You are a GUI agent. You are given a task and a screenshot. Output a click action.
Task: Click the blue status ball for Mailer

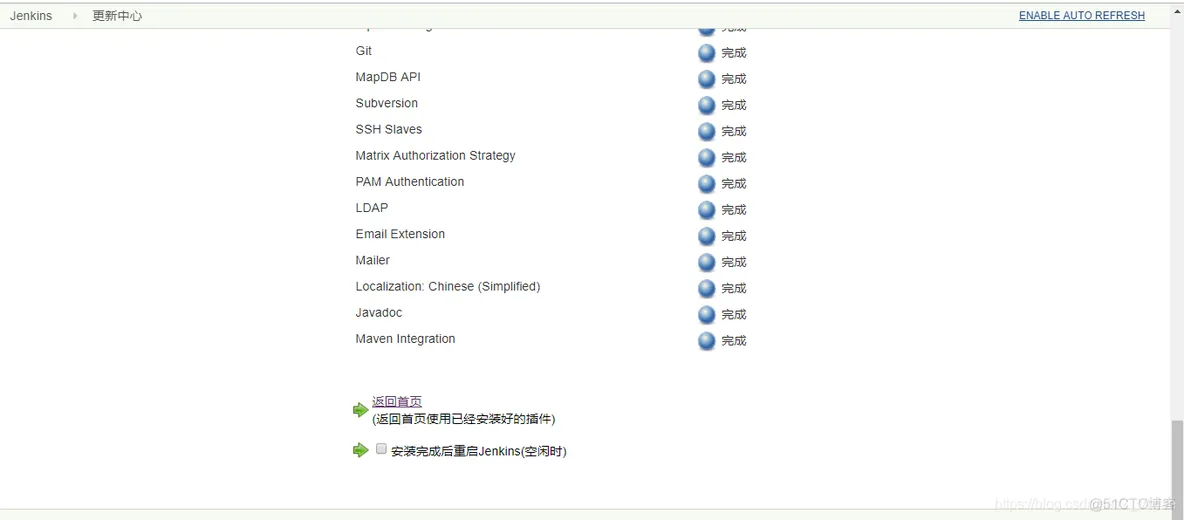coord(706,262)
